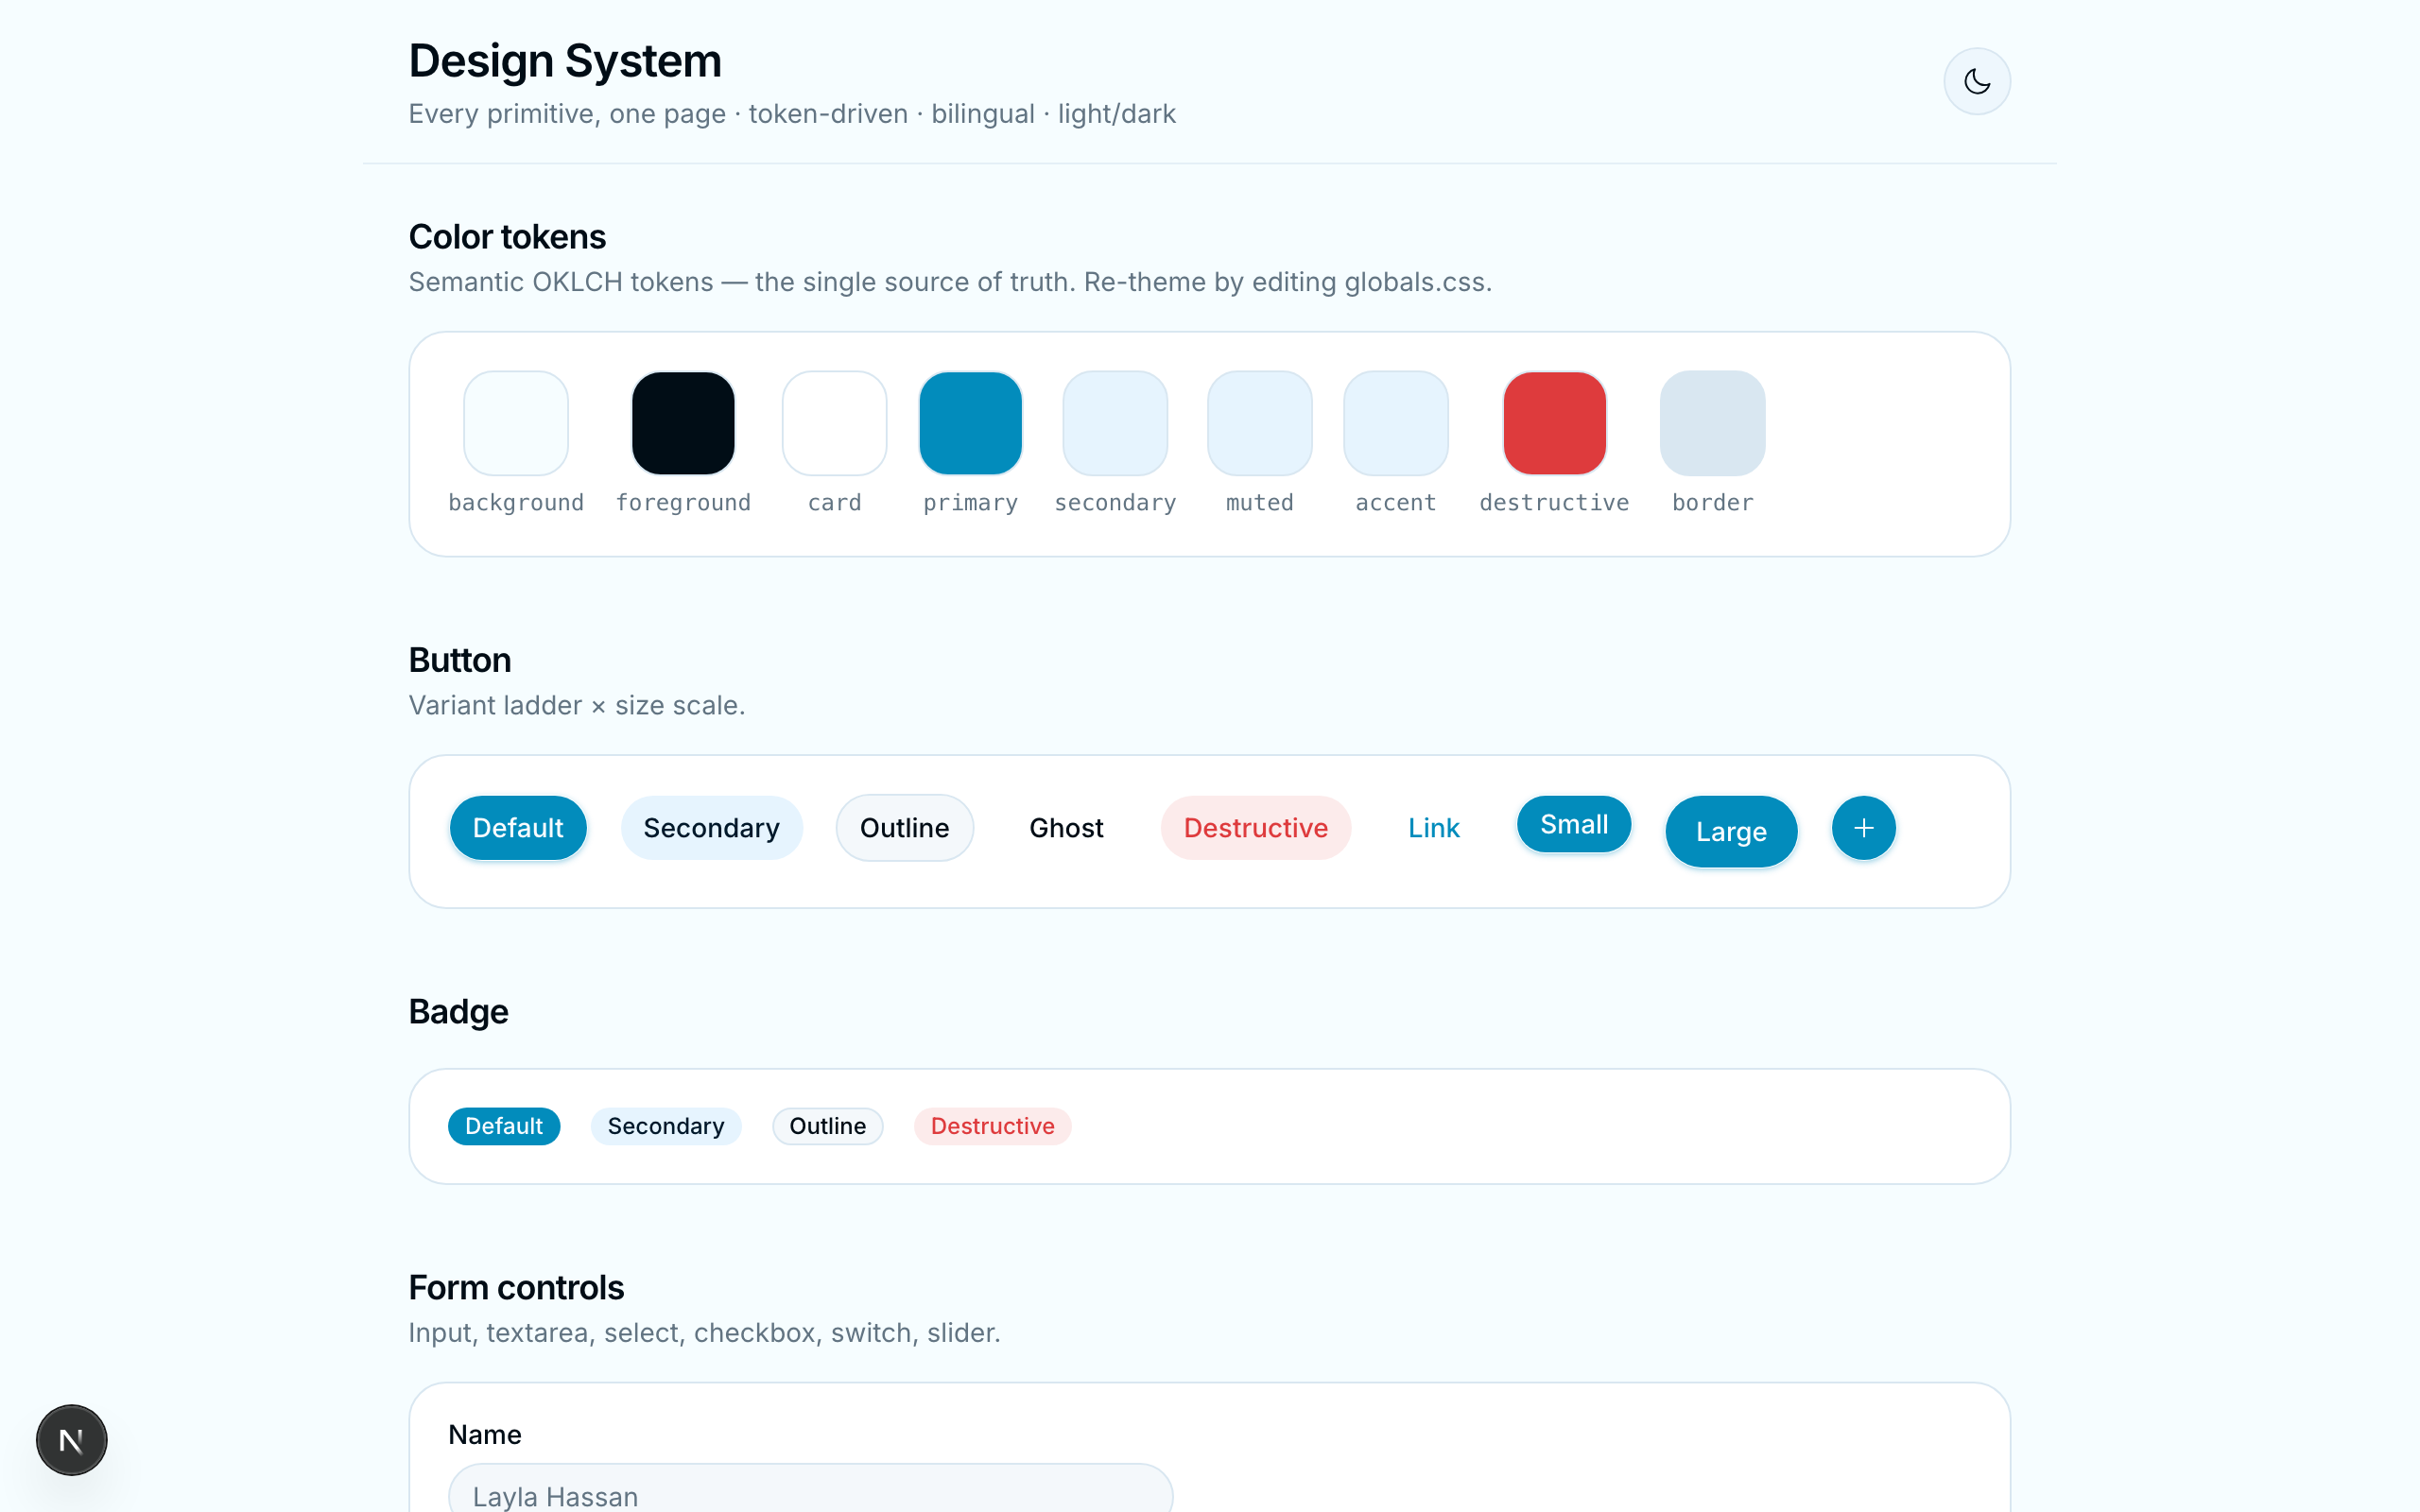The image size is (2420, 1512).
Task: Click the destructive red color swatch
Action: pos(1554,423)
